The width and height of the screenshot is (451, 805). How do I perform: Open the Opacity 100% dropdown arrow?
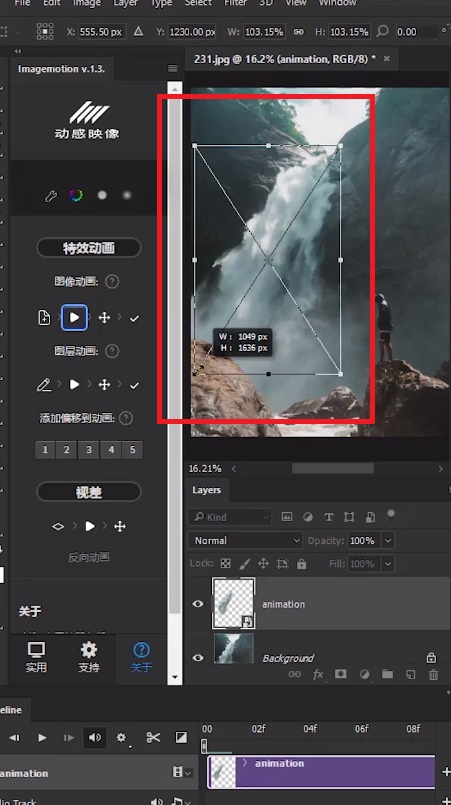point(388,541)
